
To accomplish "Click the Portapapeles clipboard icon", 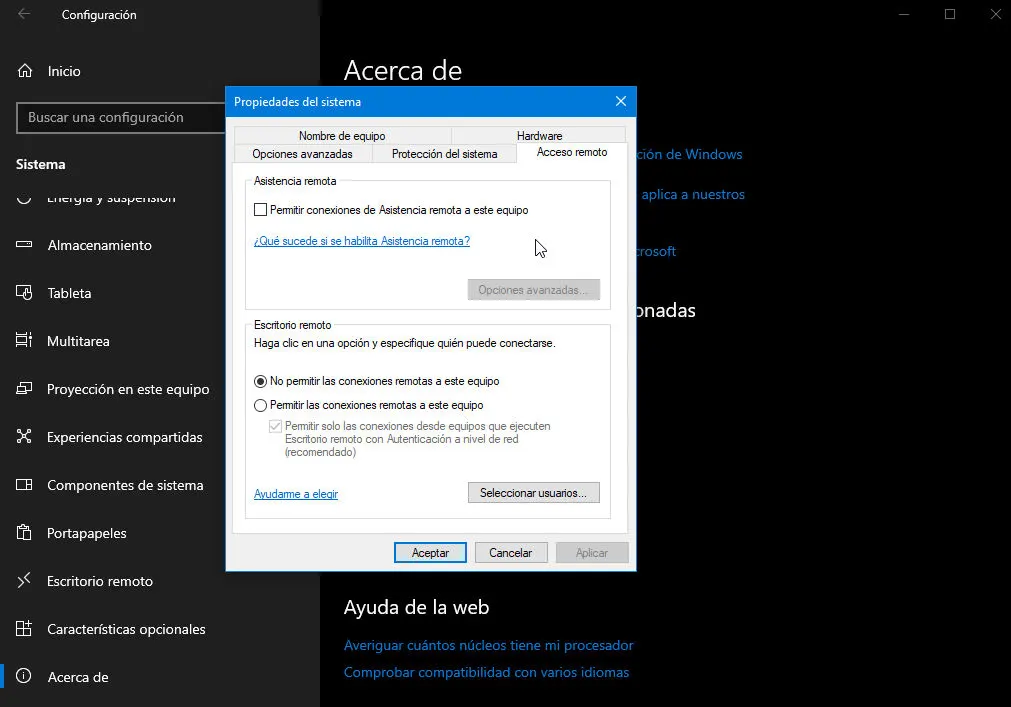I will tap(24, 532).
